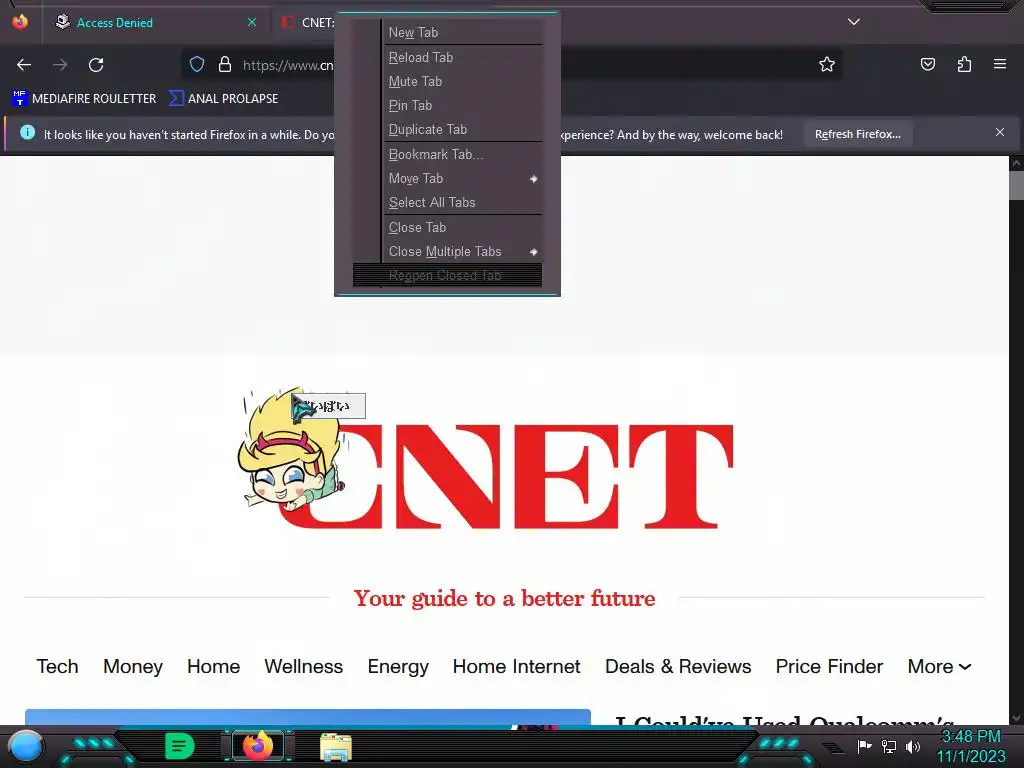Click the scrollbar up arrow

(x=1016, y=163)
